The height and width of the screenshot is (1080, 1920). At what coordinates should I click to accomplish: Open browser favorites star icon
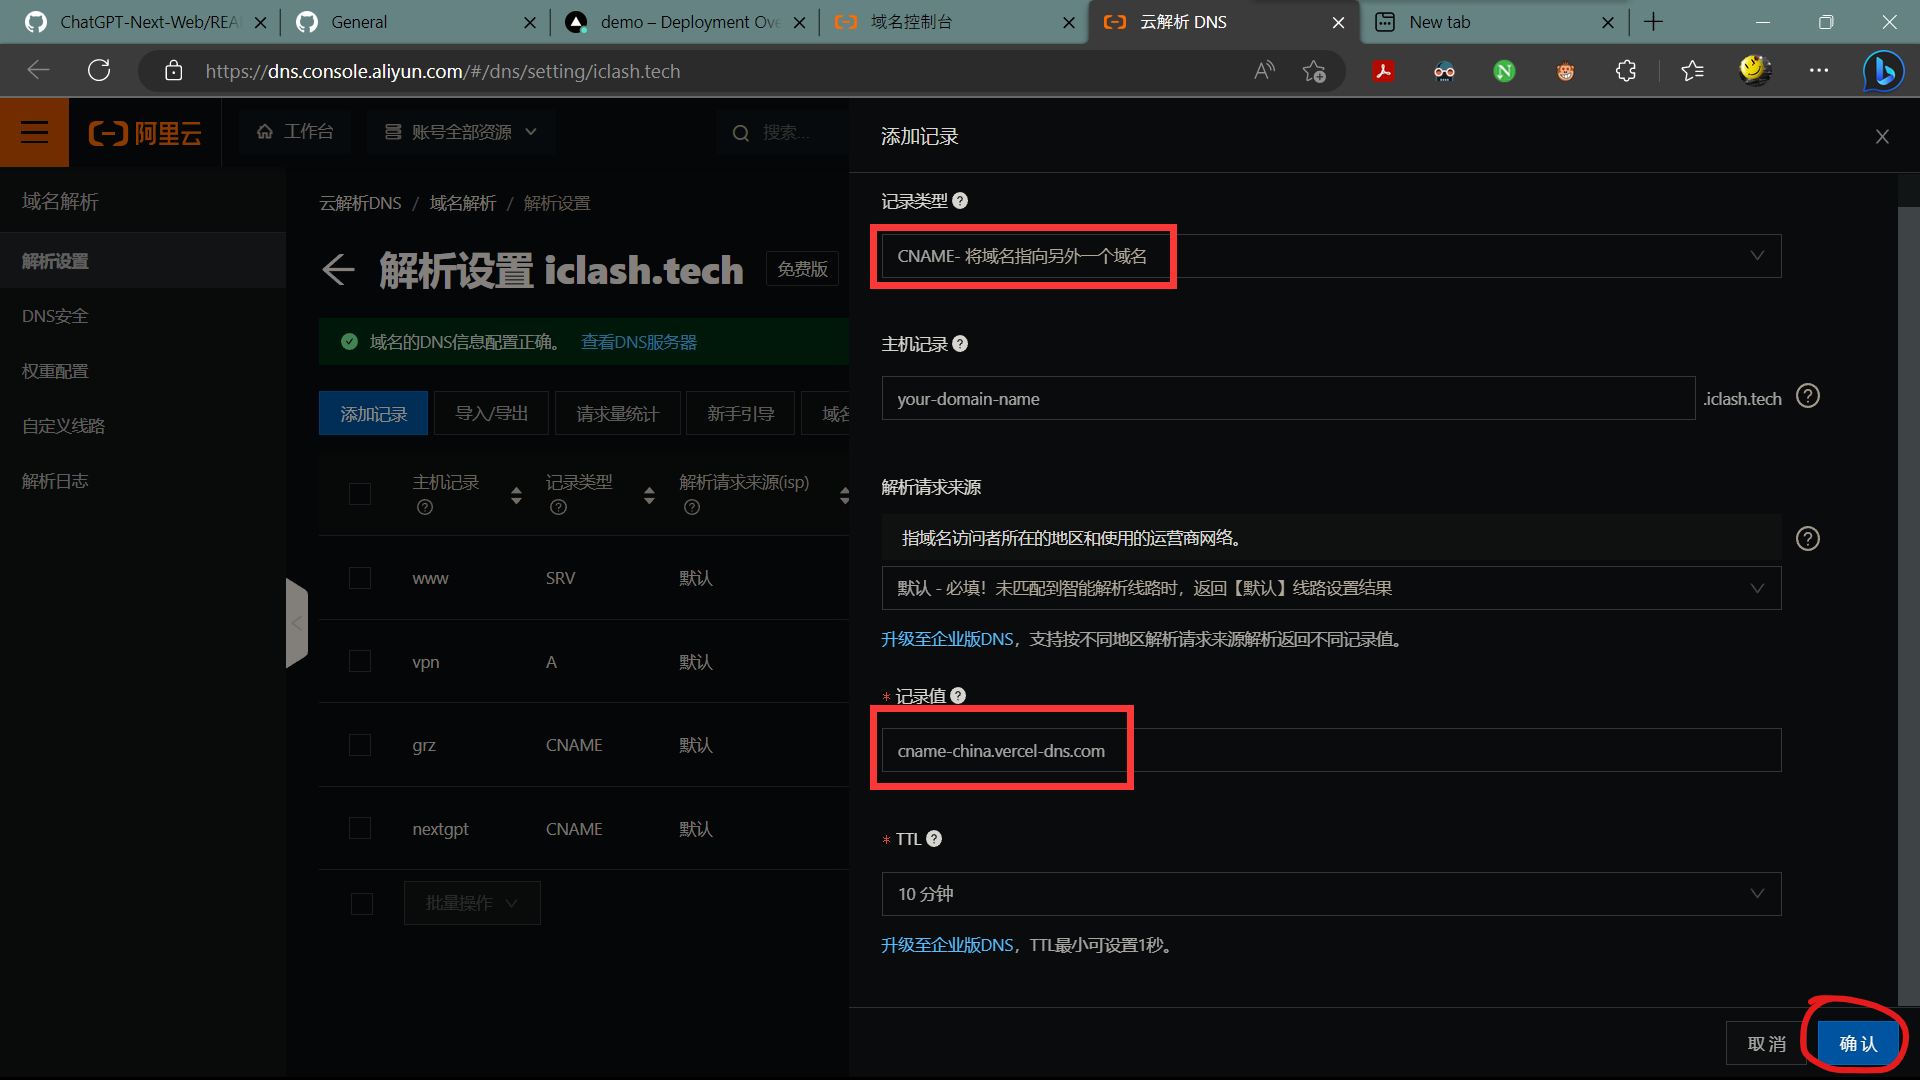(1692, 71)
